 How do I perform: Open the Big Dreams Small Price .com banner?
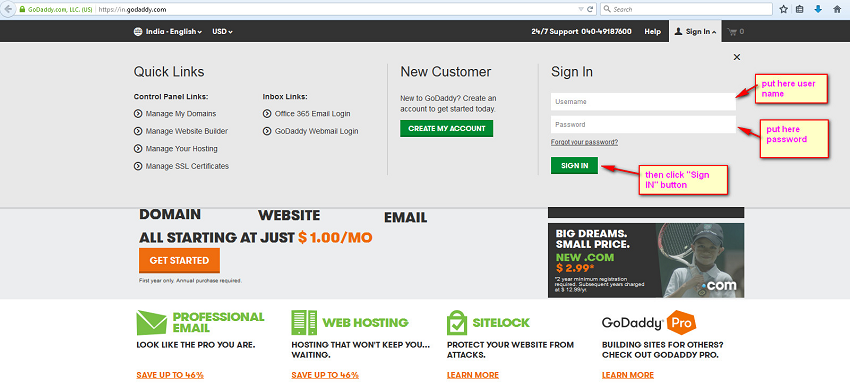646,260
